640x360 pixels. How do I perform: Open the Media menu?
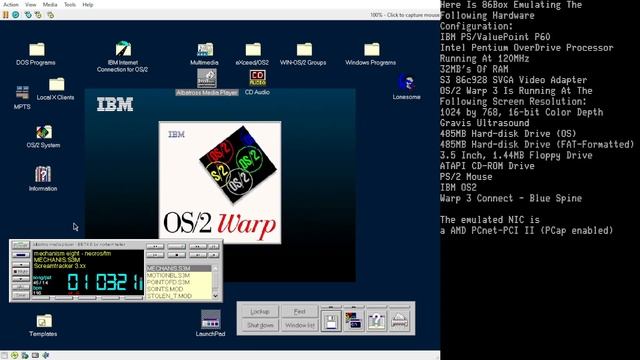50,4
